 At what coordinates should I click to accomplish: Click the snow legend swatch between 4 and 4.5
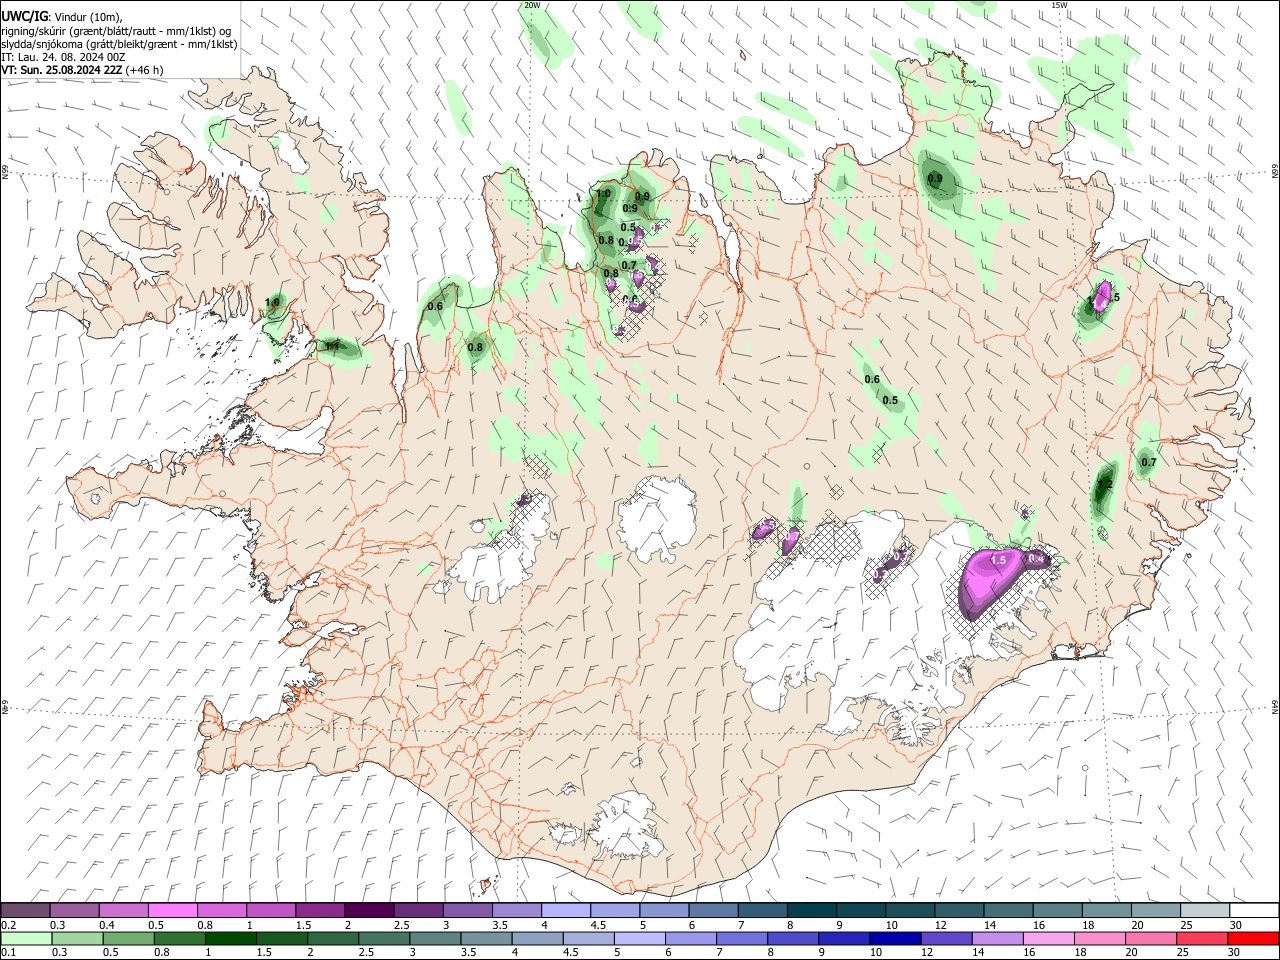(565, 910)
